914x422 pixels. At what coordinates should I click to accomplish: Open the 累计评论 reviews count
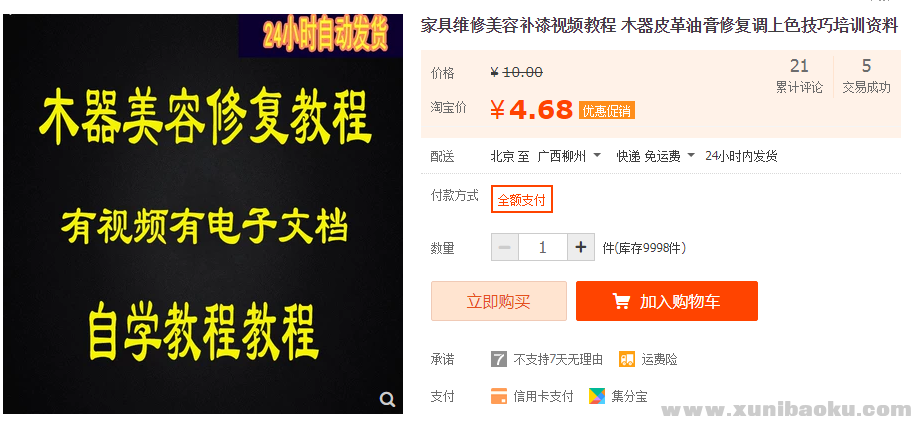(x=799, y=76)
